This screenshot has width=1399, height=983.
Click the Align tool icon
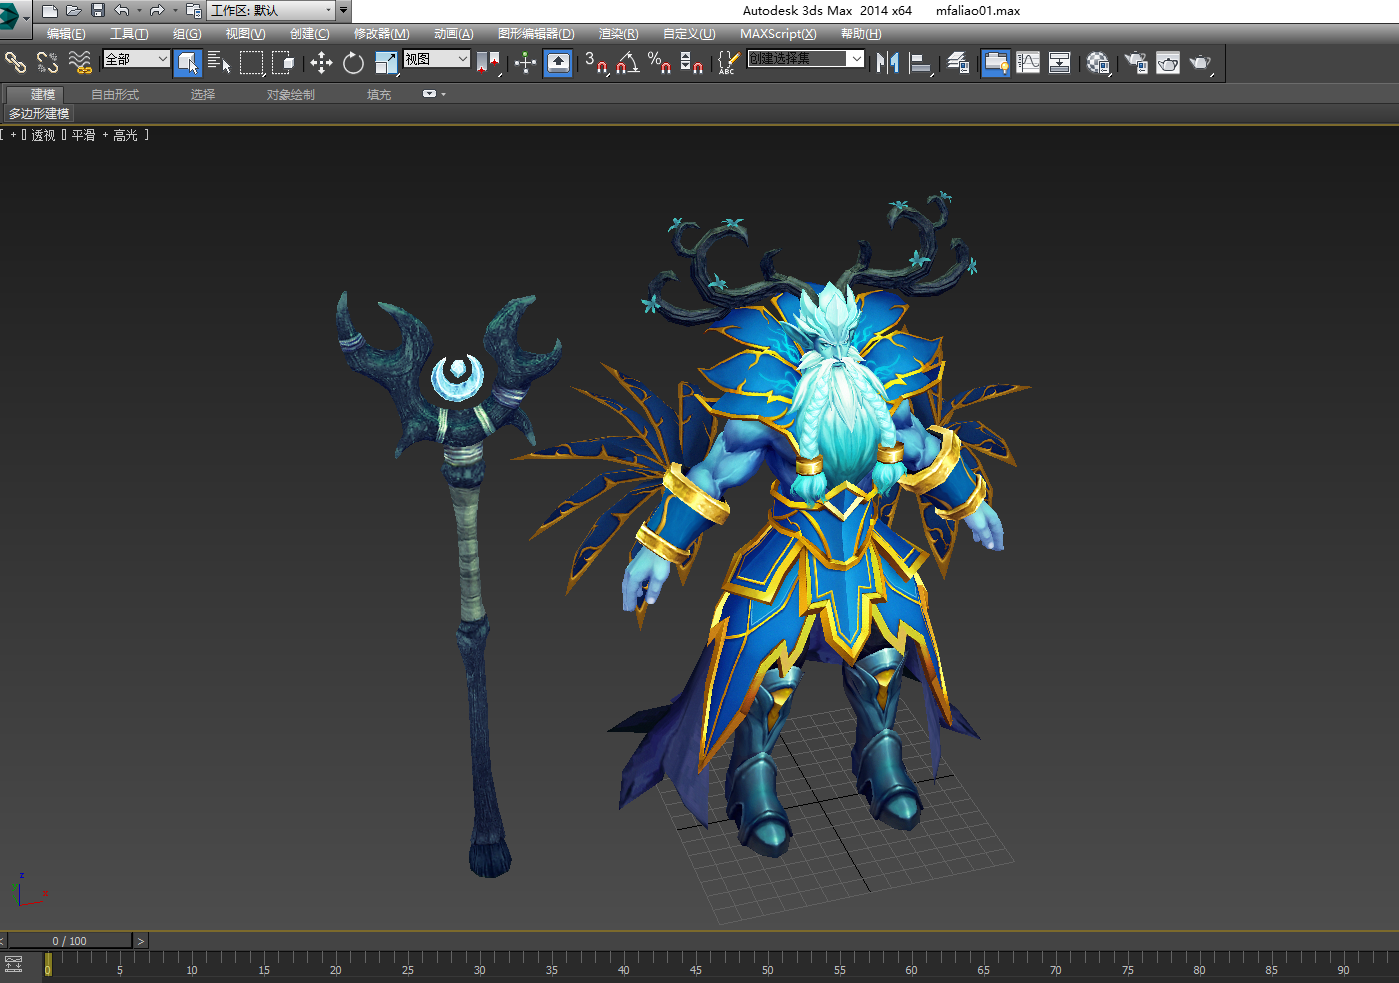click(921, 63)
